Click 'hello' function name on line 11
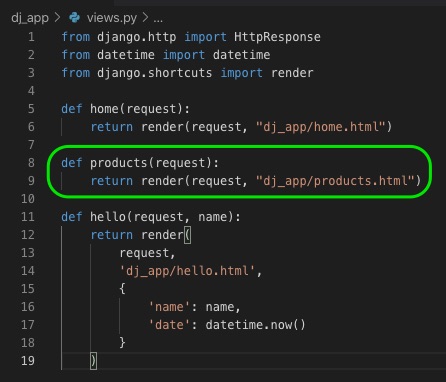The image size is (446, 382). pos(108,217)
